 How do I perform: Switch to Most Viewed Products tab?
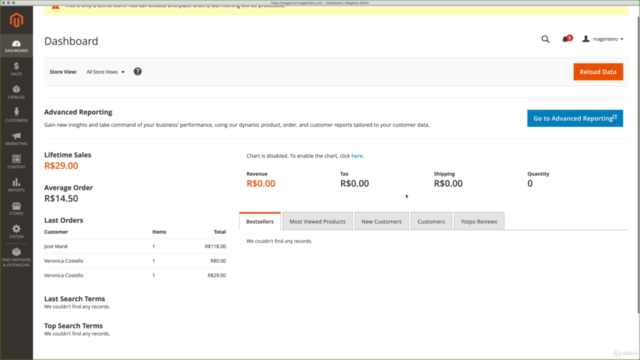(x=318, y=221)
